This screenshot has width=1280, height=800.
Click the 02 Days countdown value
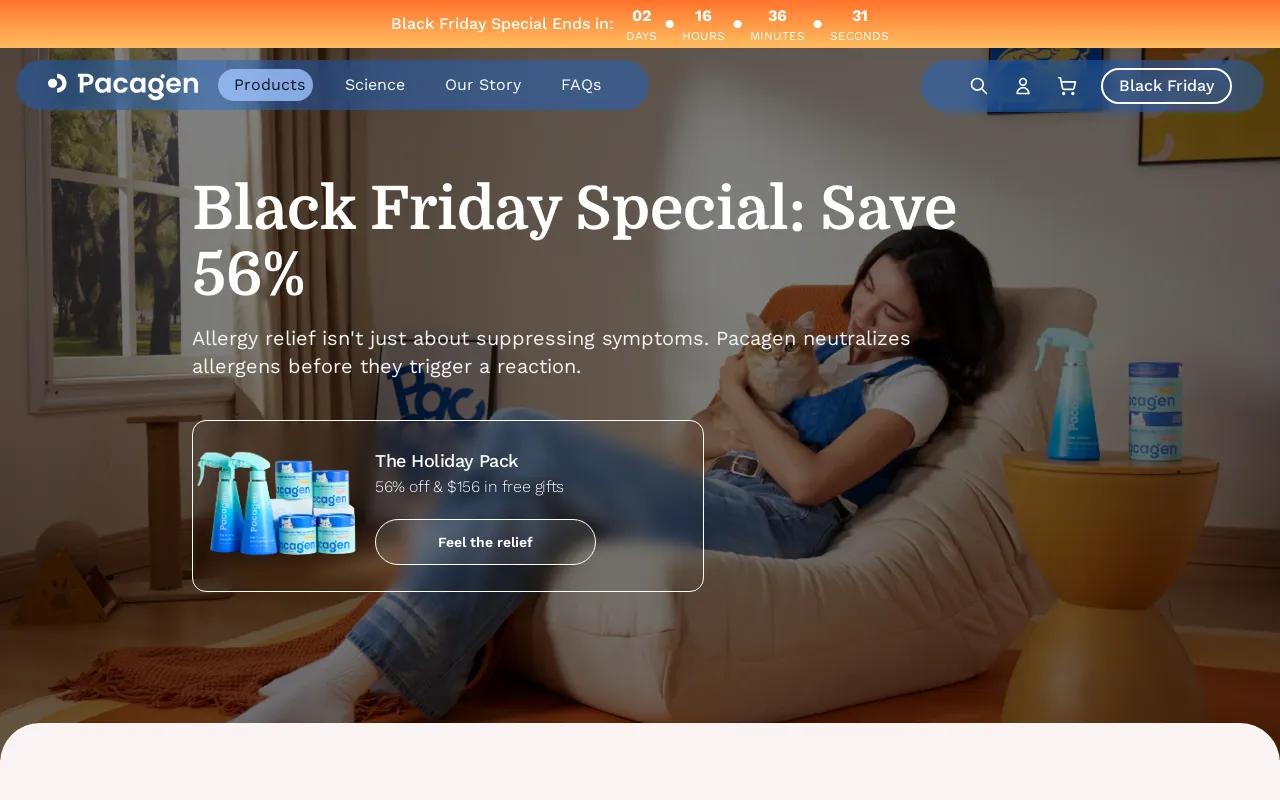pos(642,16)
